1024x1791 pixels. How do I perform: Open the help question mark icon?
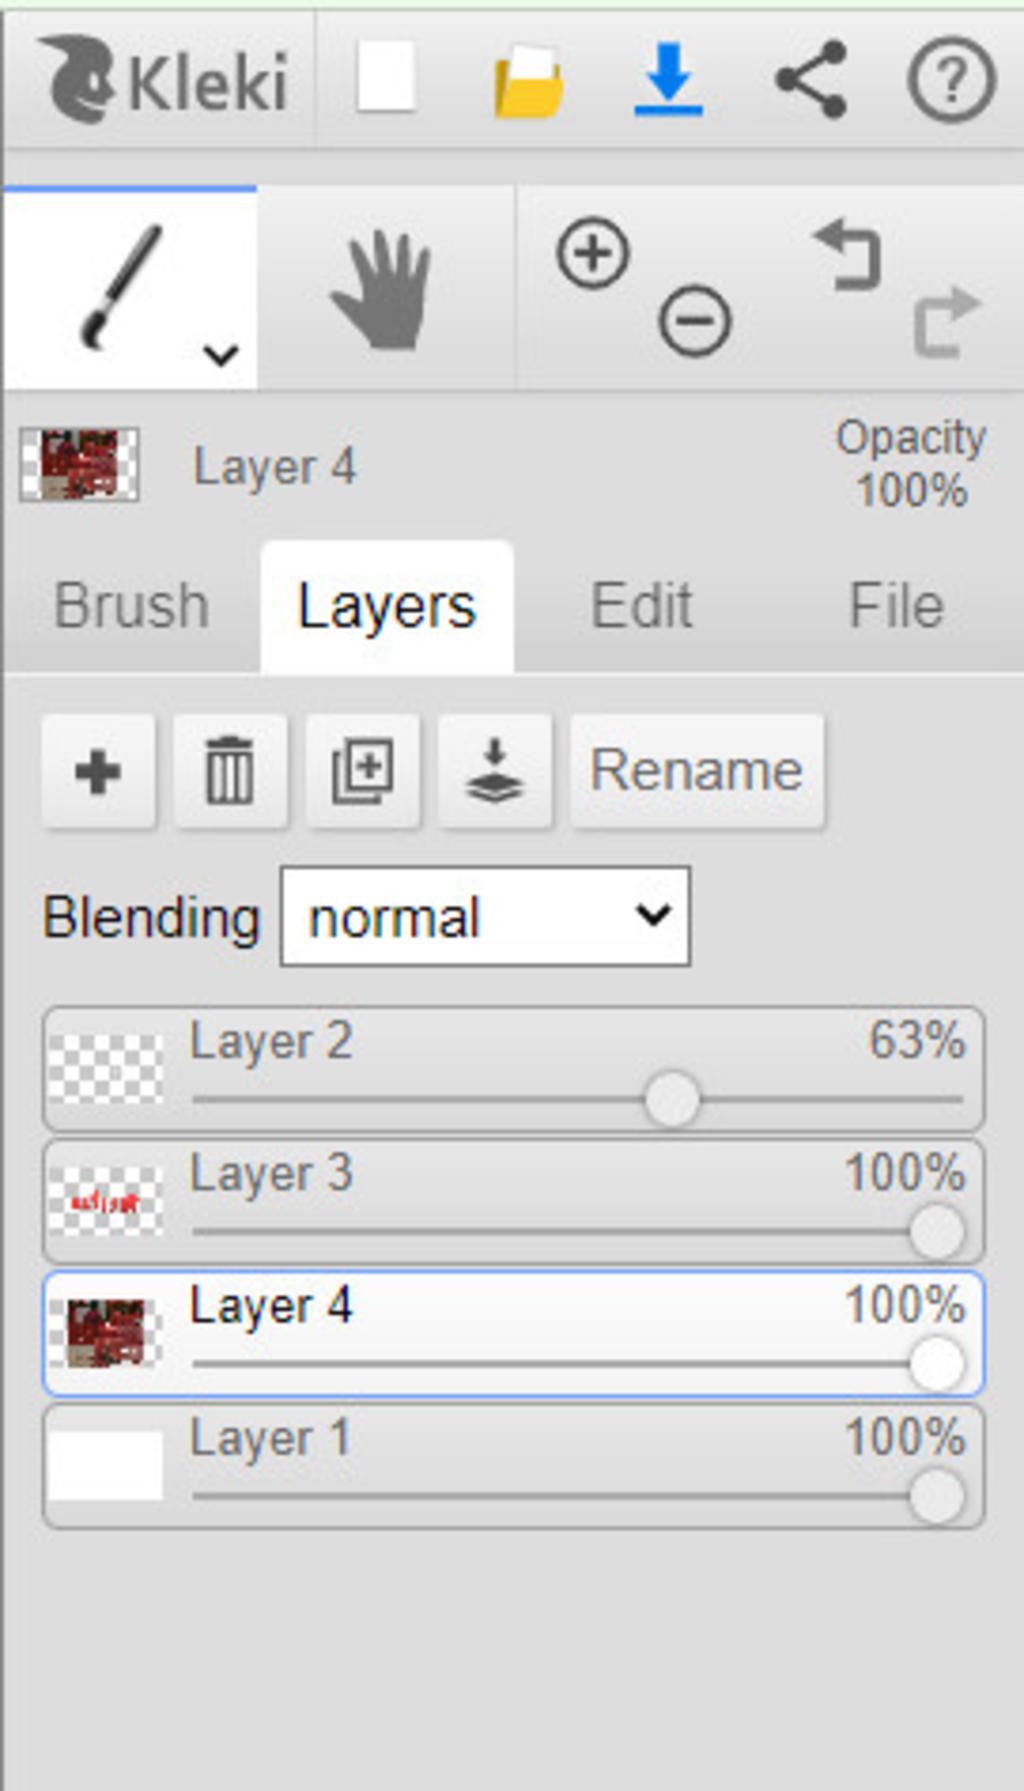[950, 79]
